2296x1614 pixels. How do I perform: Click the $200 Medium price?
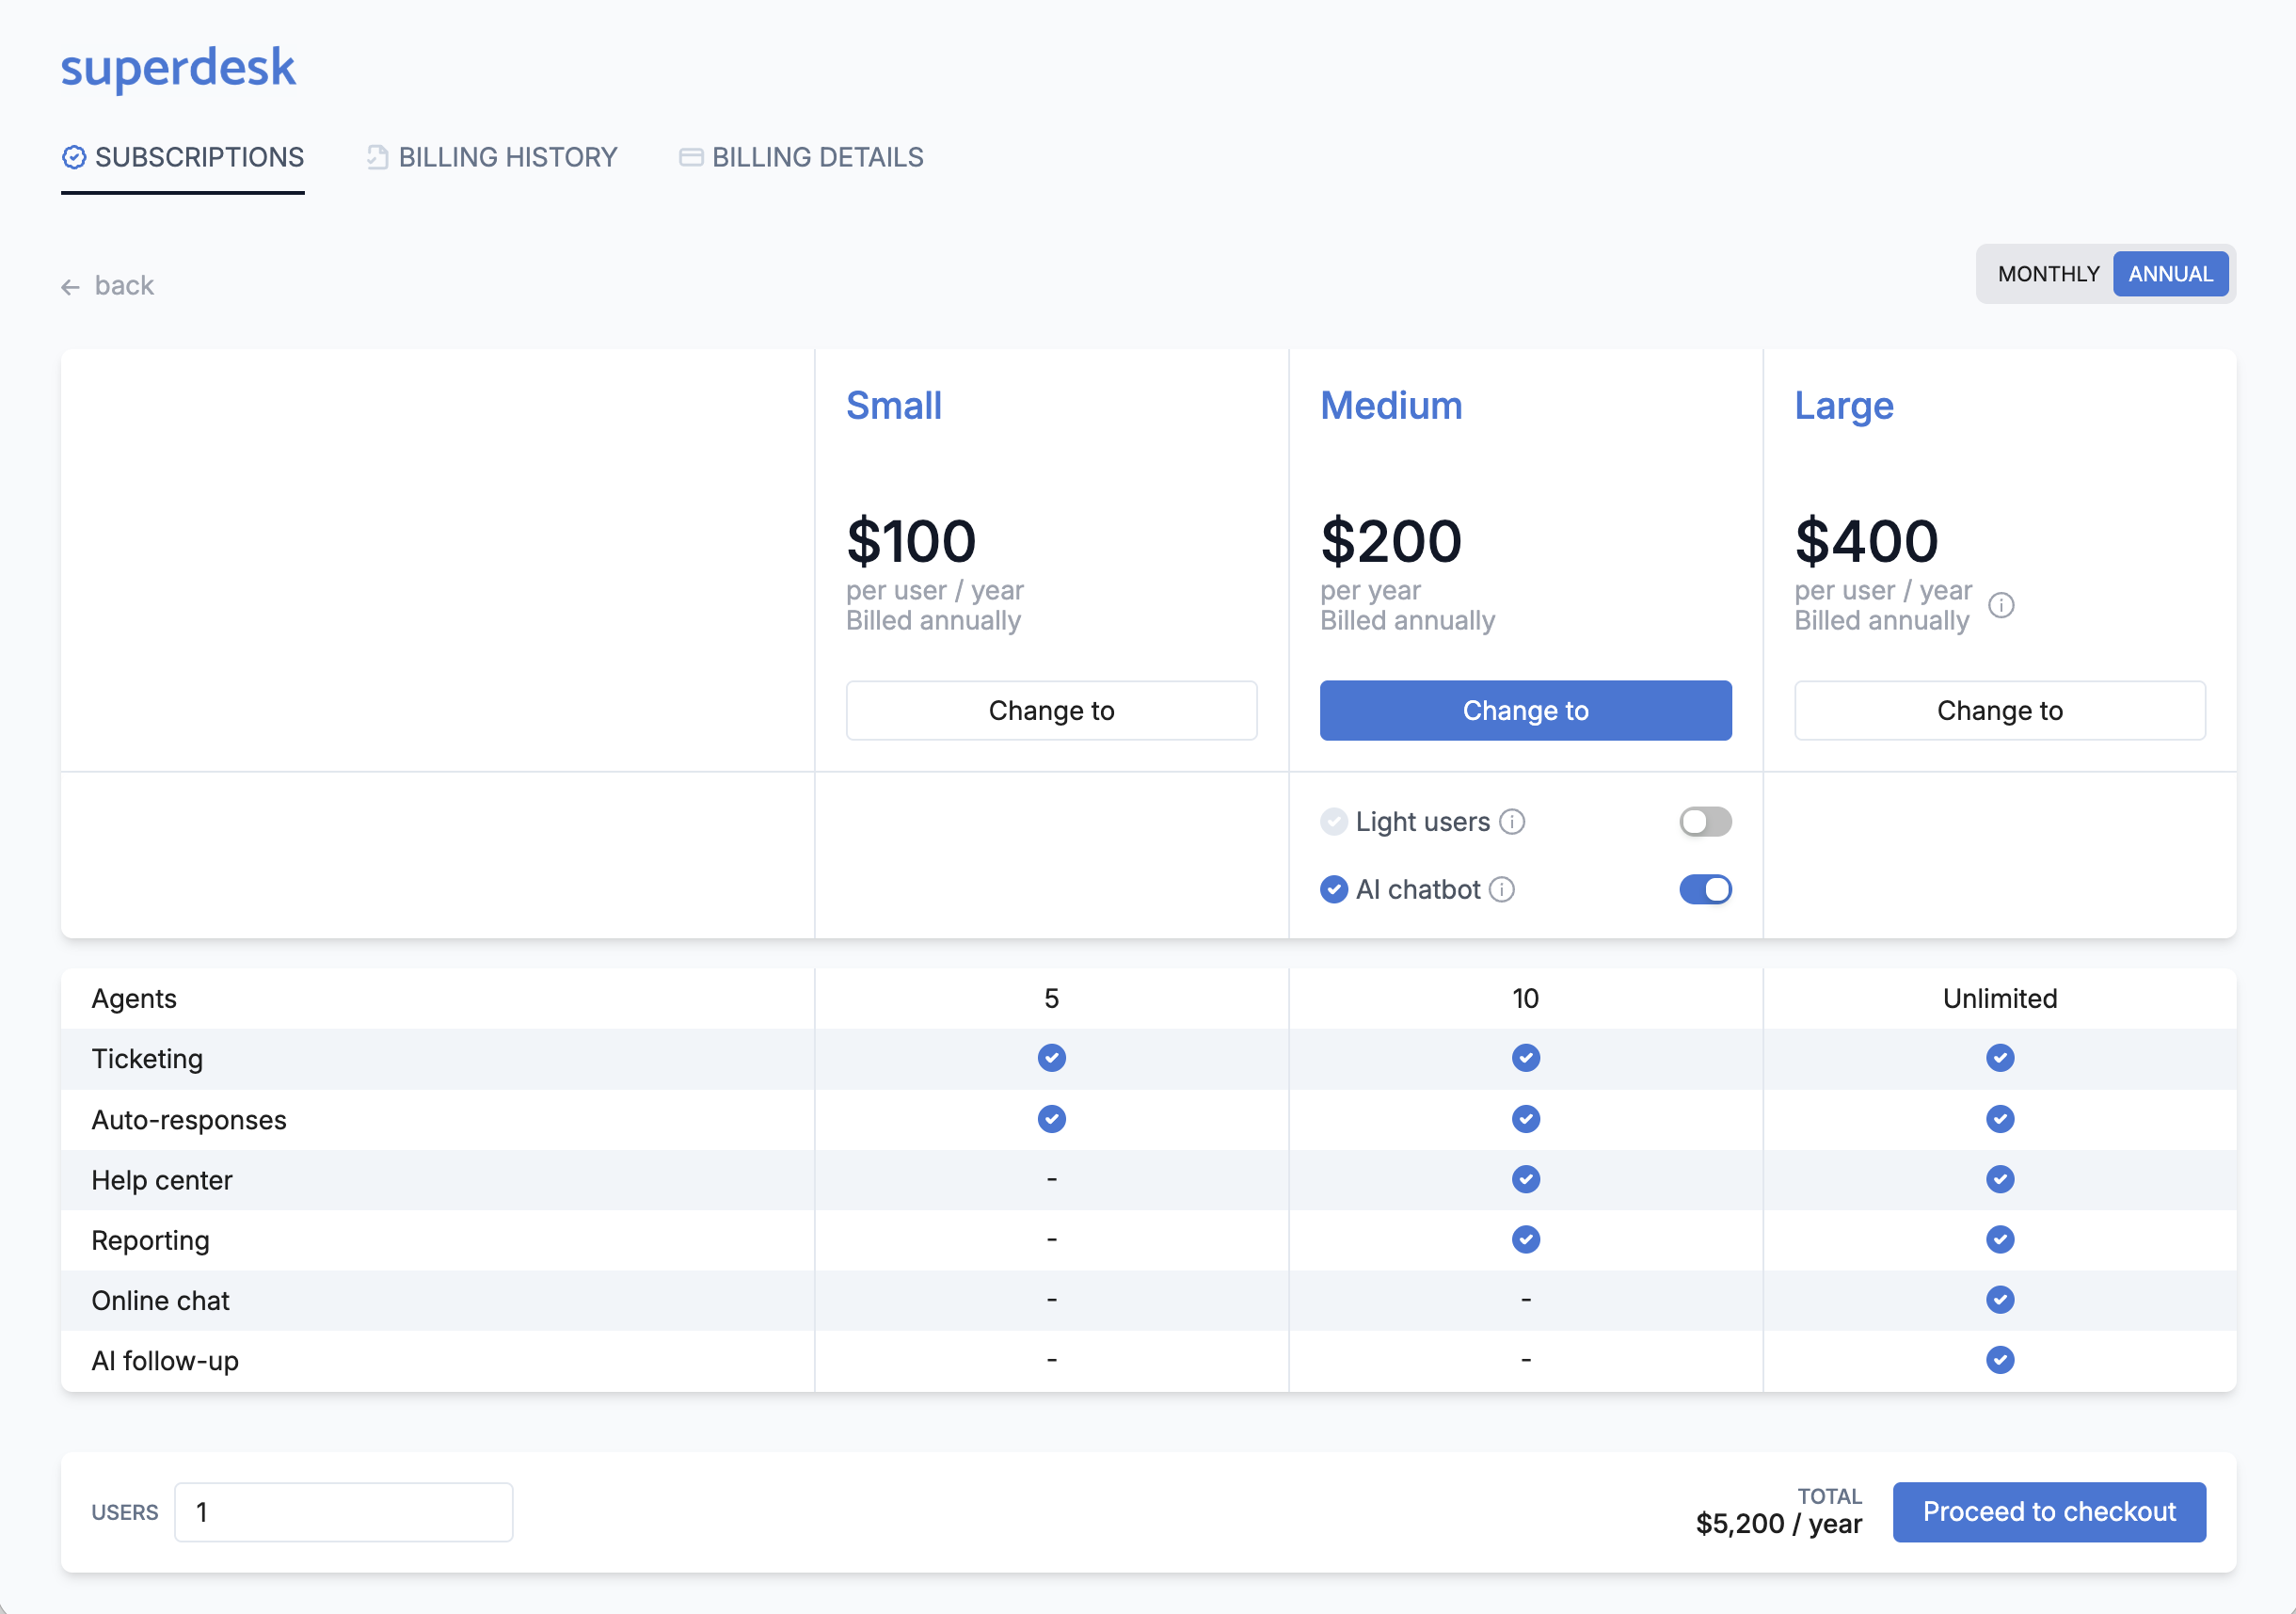(x=1391, y=541)
